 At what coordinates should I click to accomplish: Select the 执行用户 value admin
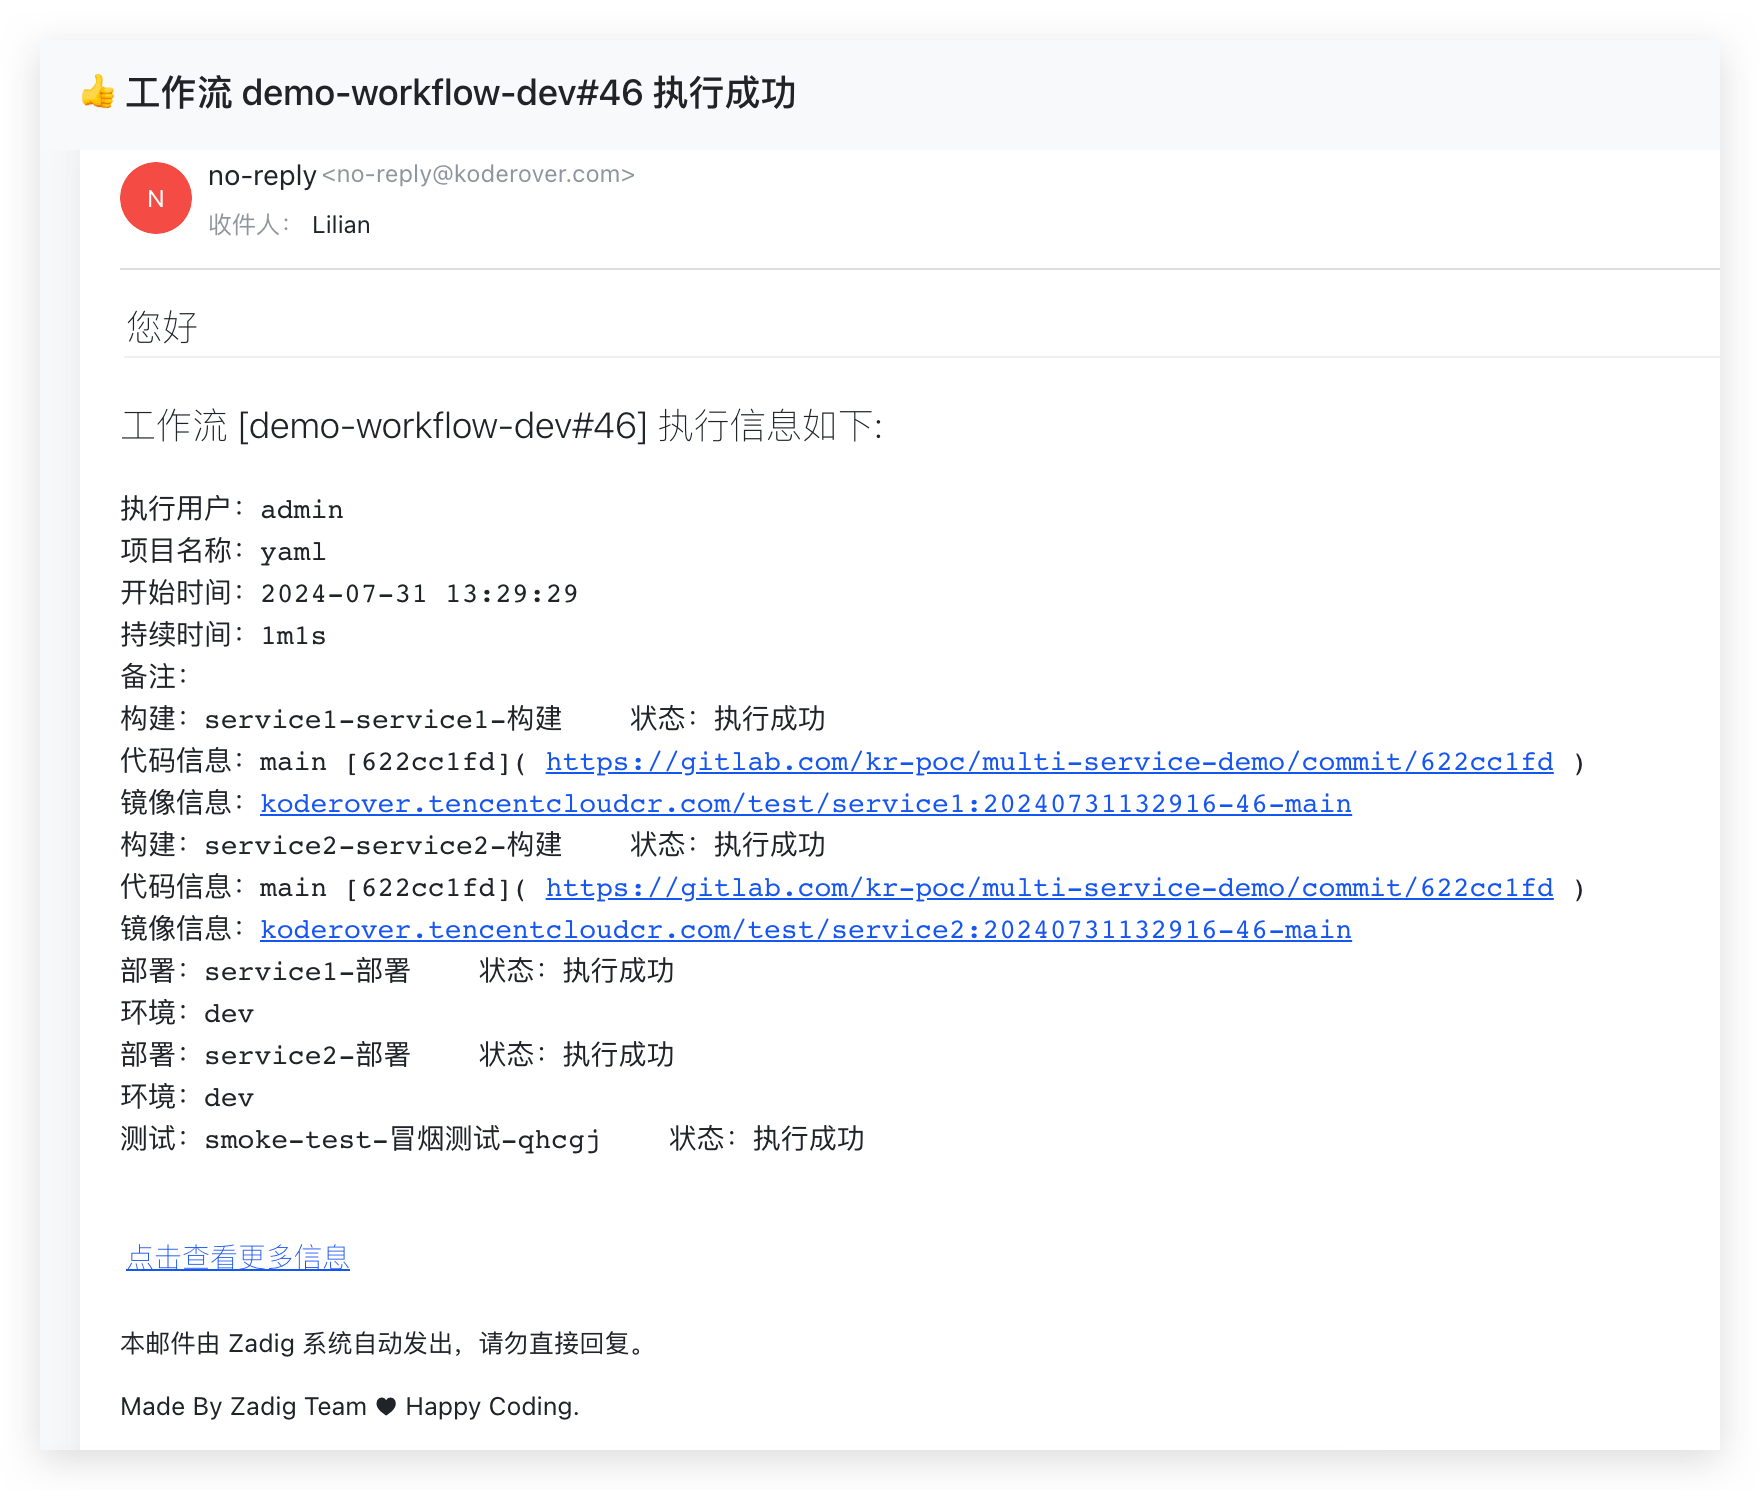(302, 509)
